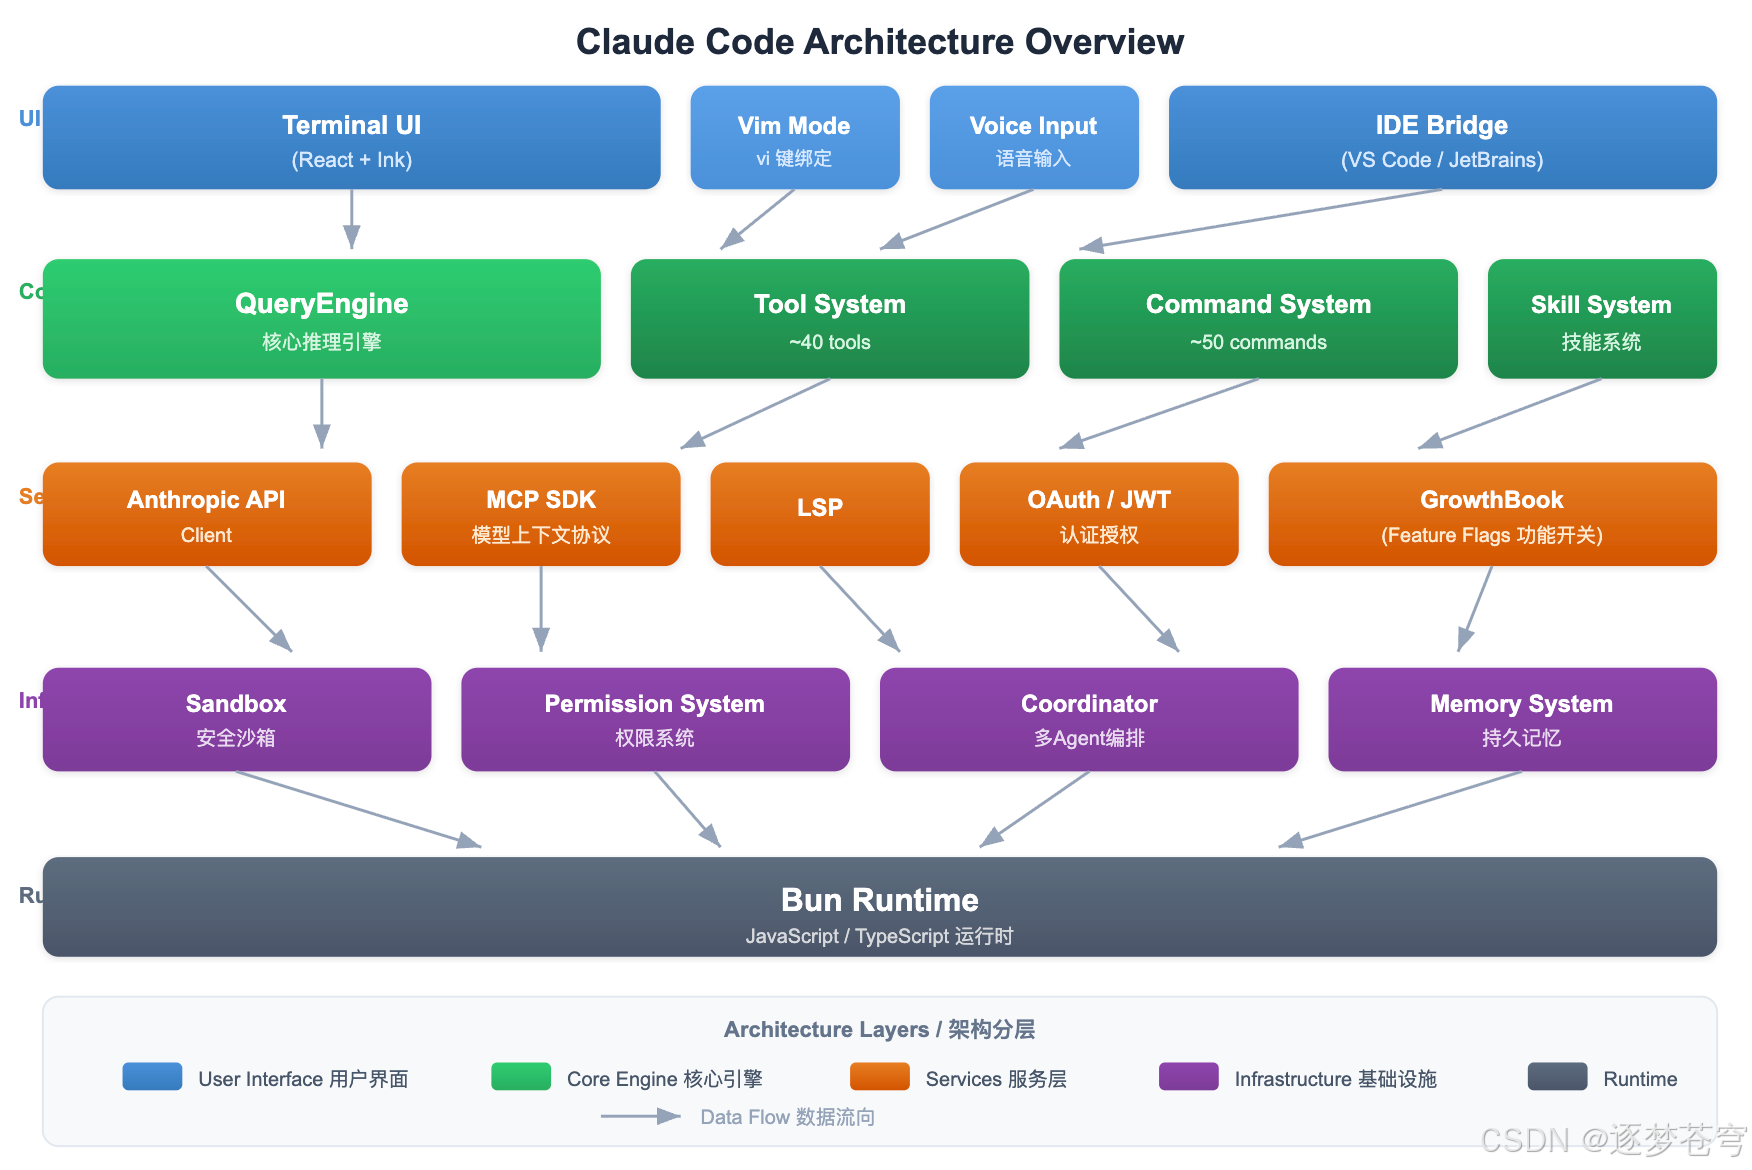Click the orange Services legend swatch
The image size is (1752, 1170).
tap(880, 1077)
